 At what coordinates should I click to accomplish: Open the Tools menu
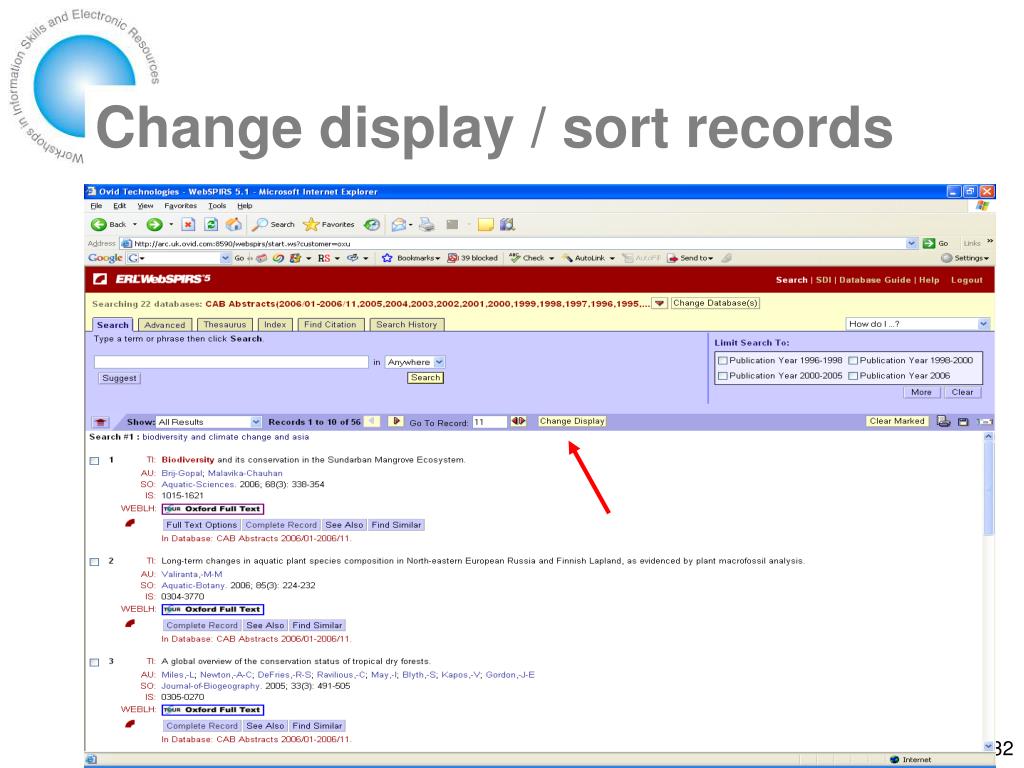(x=217, y=206)
